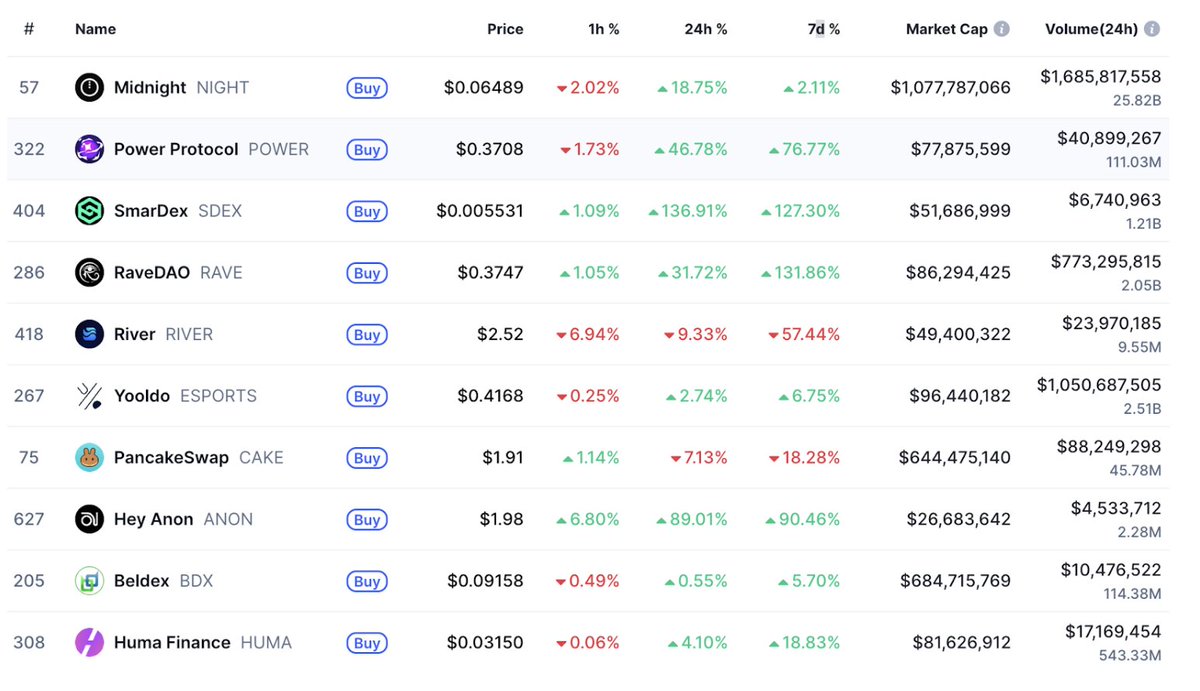The image size is (1200, 691).
Task: Click the RaveDAO coin logo
Action: [89, 273]
